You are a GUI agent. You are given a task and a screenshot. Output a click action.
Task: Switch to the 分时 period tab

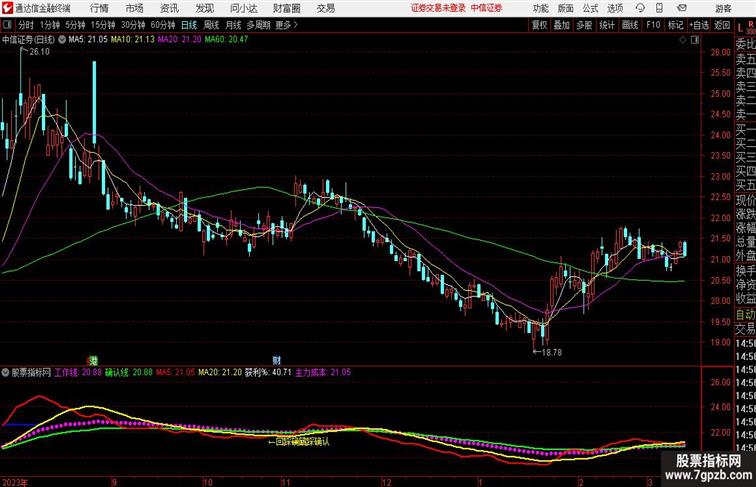tap(26, 25)
